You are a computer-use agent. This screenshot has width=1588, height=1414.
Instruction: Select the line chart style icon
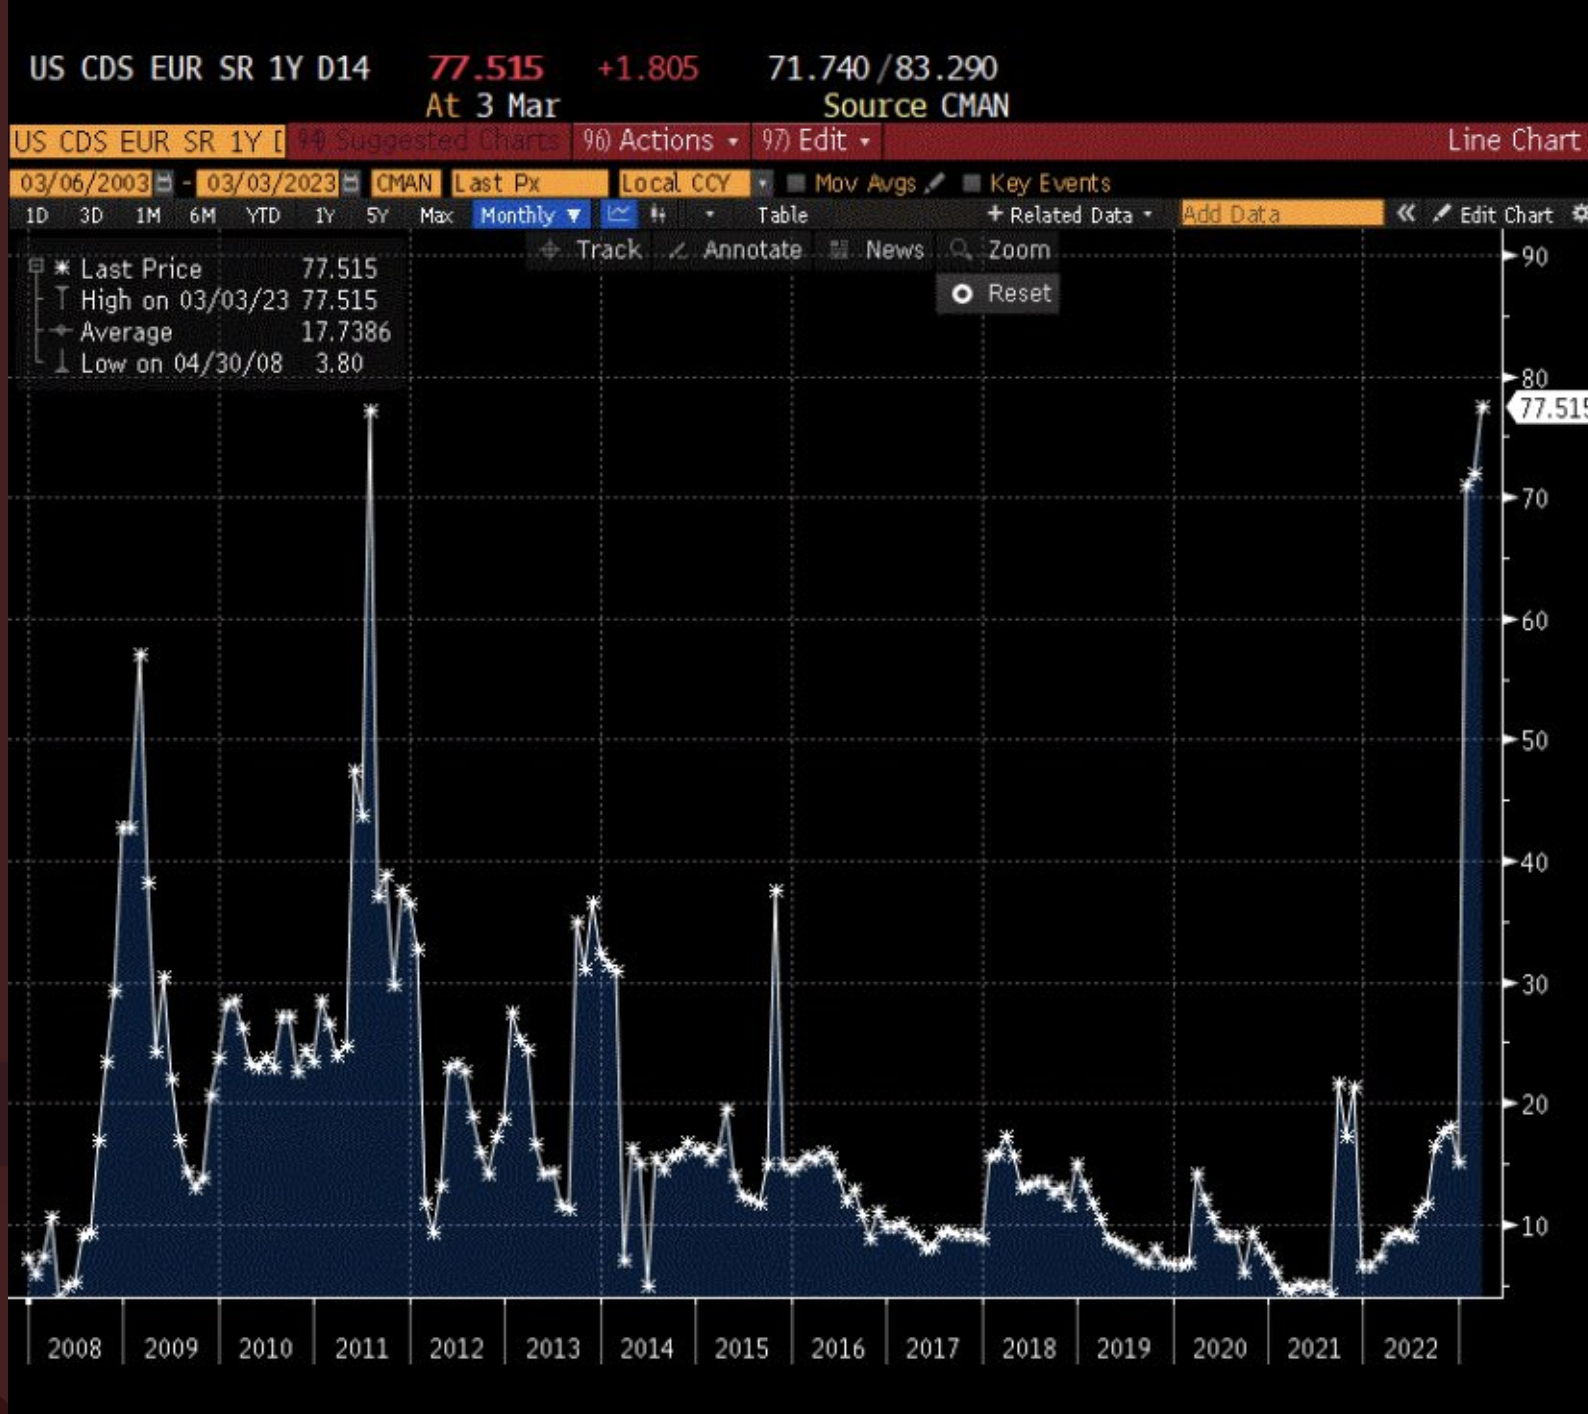619,214
